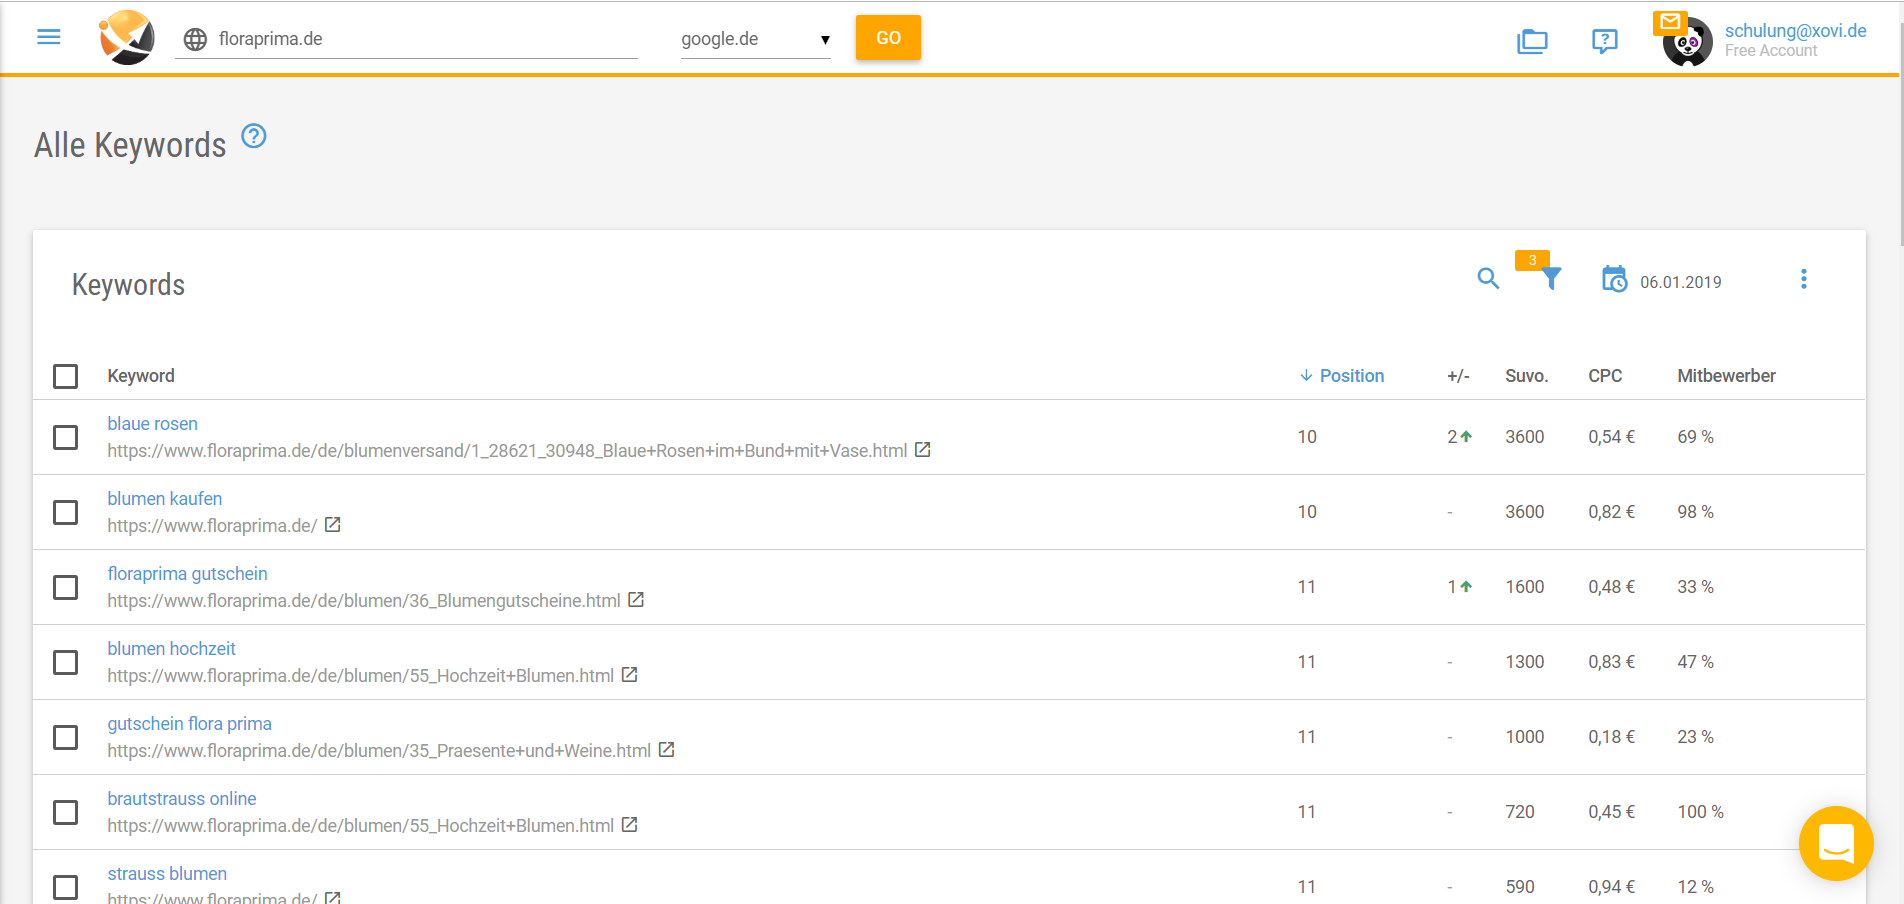Click the 1600 Suvo. value
The image size is (1904, 904).
pos(1524,587)
